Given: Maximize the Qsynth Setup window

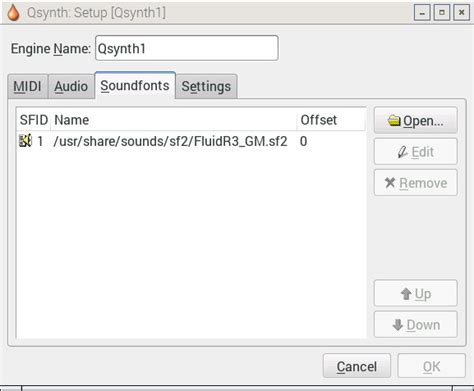Looking at the screenshot, I should point(442,13).
